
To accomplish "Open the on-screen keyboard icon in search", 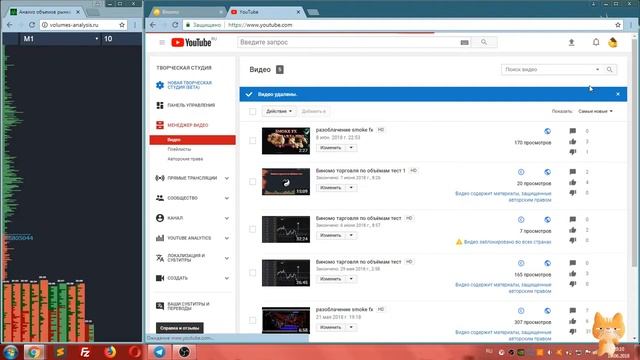I will click(x=464, y=42).
